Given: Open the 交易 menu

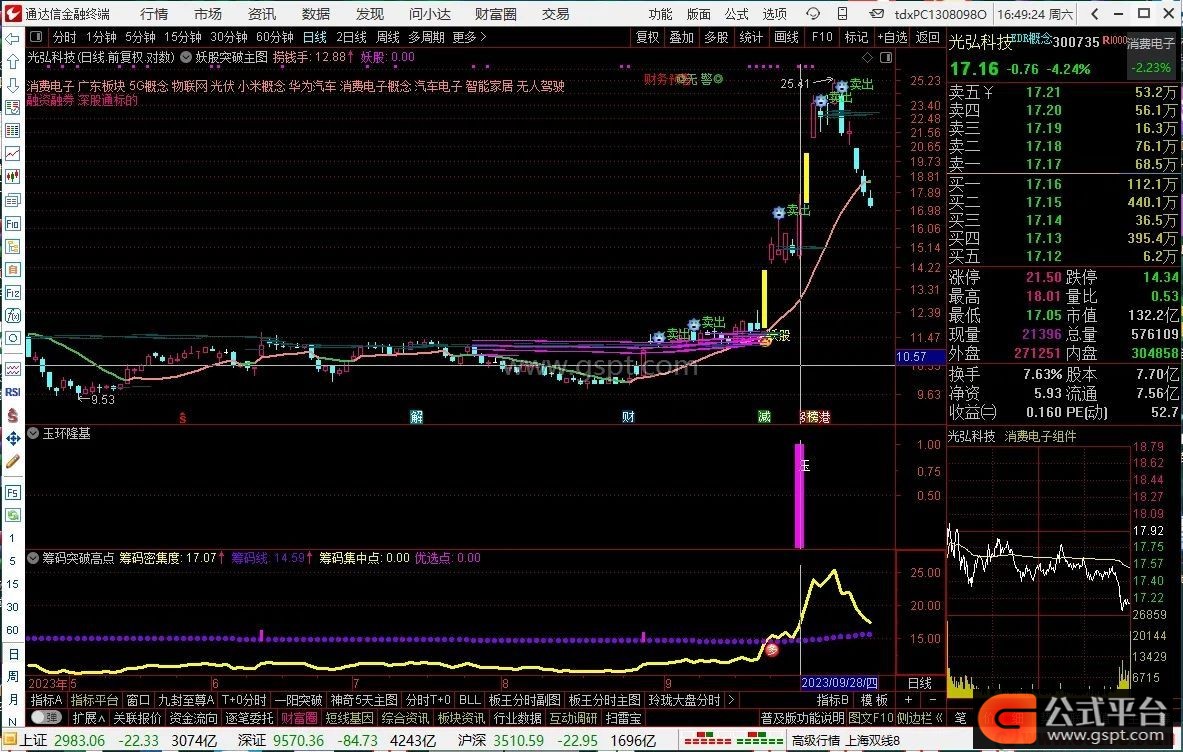Looking at the screenshot, I should pyautogui.click(x=555, y=14).
